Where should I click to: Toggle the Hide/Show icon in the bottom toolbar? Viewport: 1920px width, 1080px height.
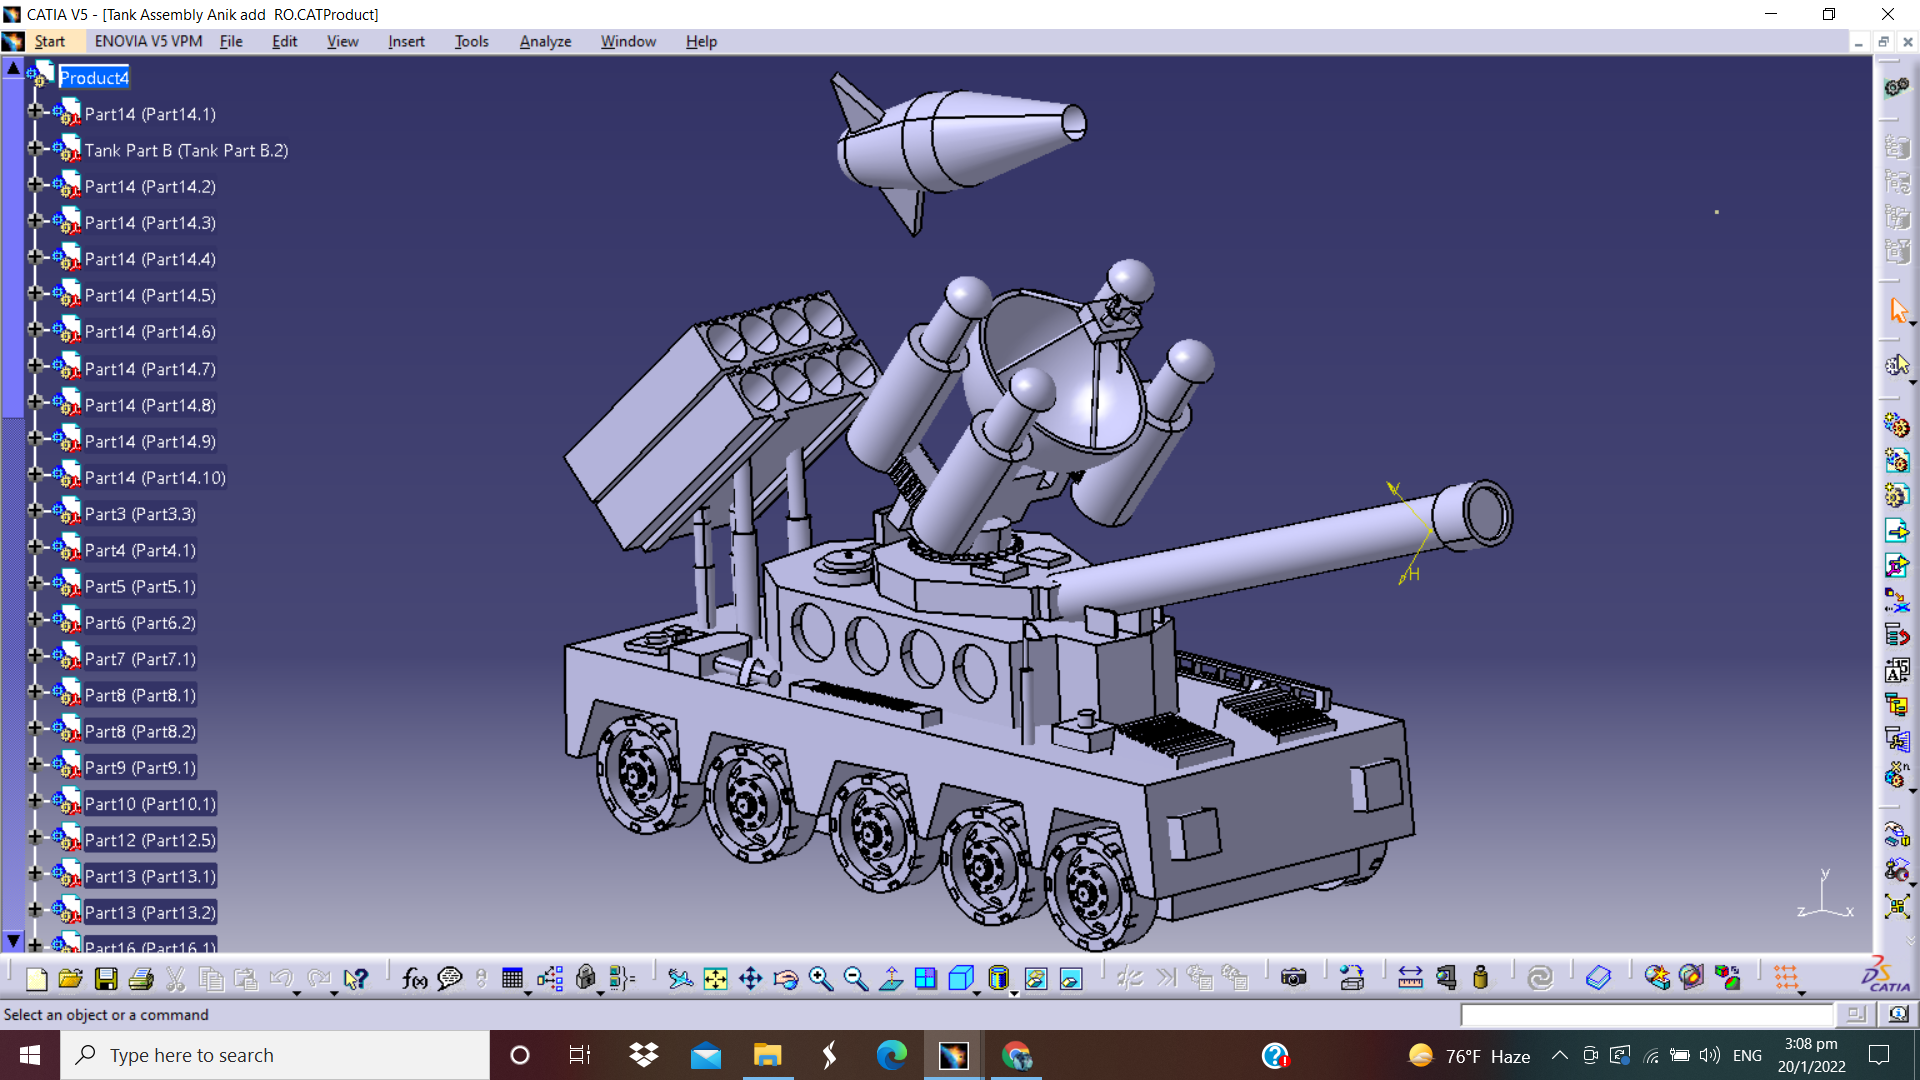1036,978
